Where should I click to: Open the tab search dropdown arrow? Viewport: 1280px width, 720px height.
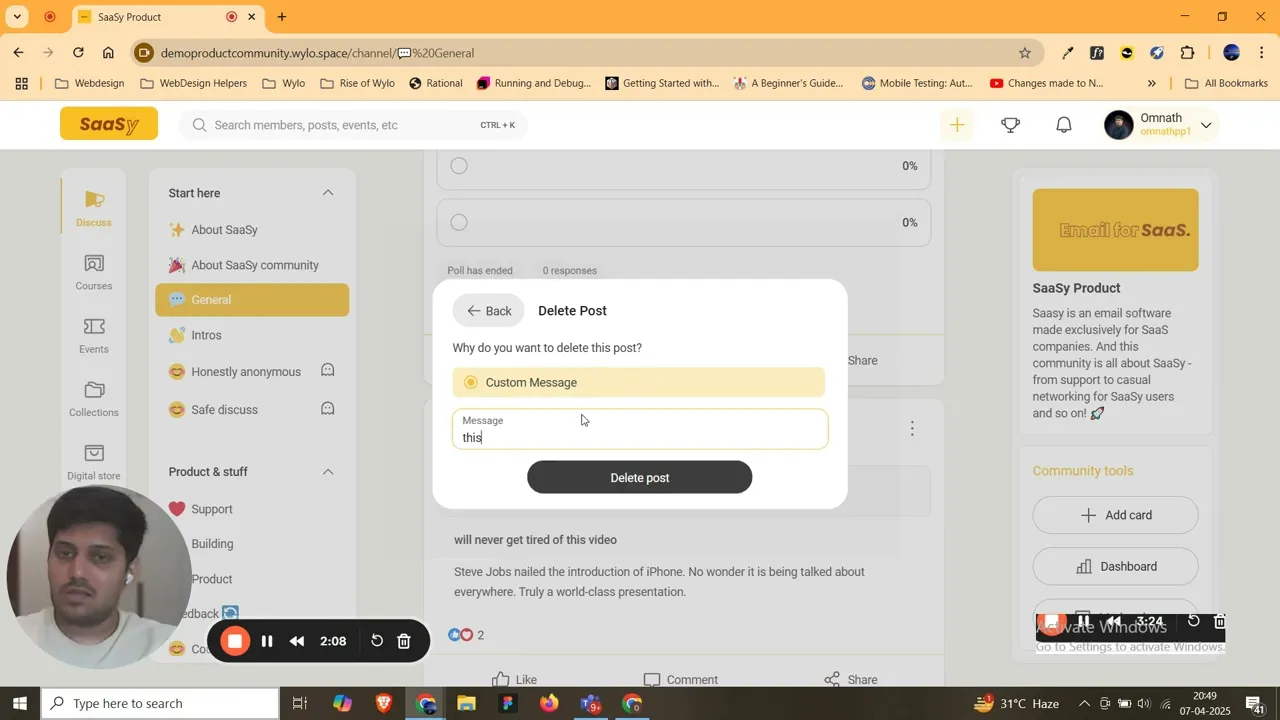coord(17,17)
